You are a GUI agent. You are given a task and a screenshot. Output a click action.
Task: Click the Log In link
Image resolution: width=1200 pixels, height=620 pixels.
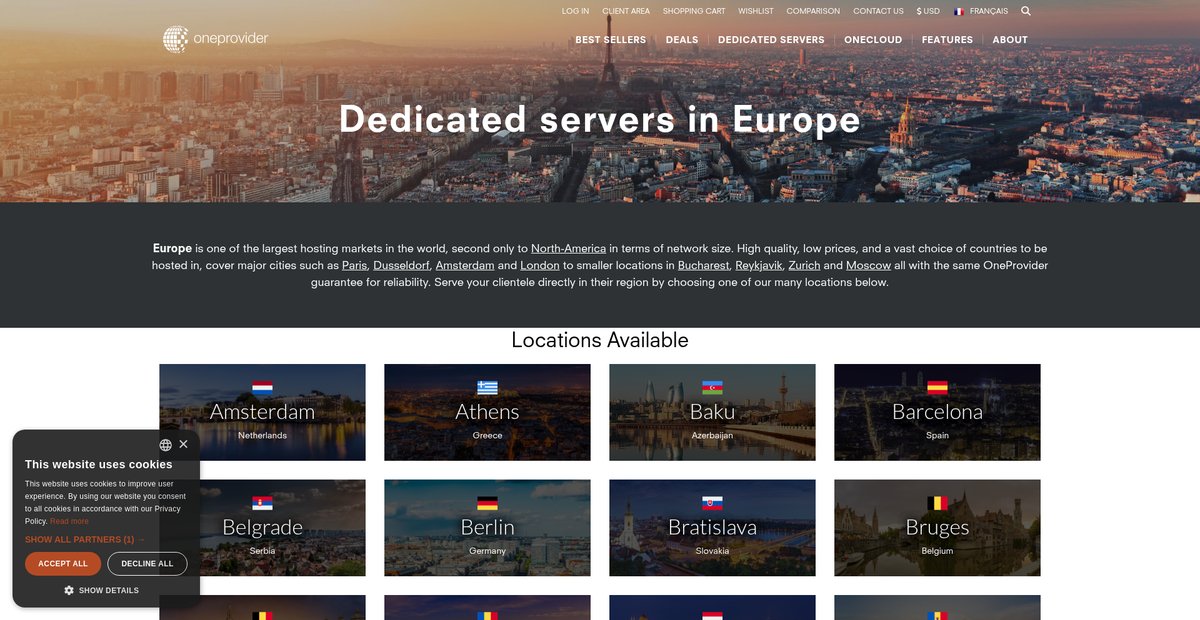[575, 11]
